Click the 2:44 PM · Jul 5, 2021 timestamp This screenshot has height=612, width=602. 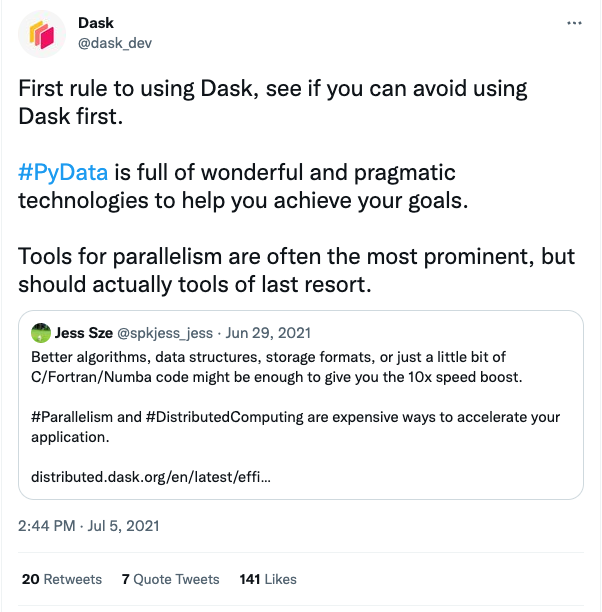point(89,526)
